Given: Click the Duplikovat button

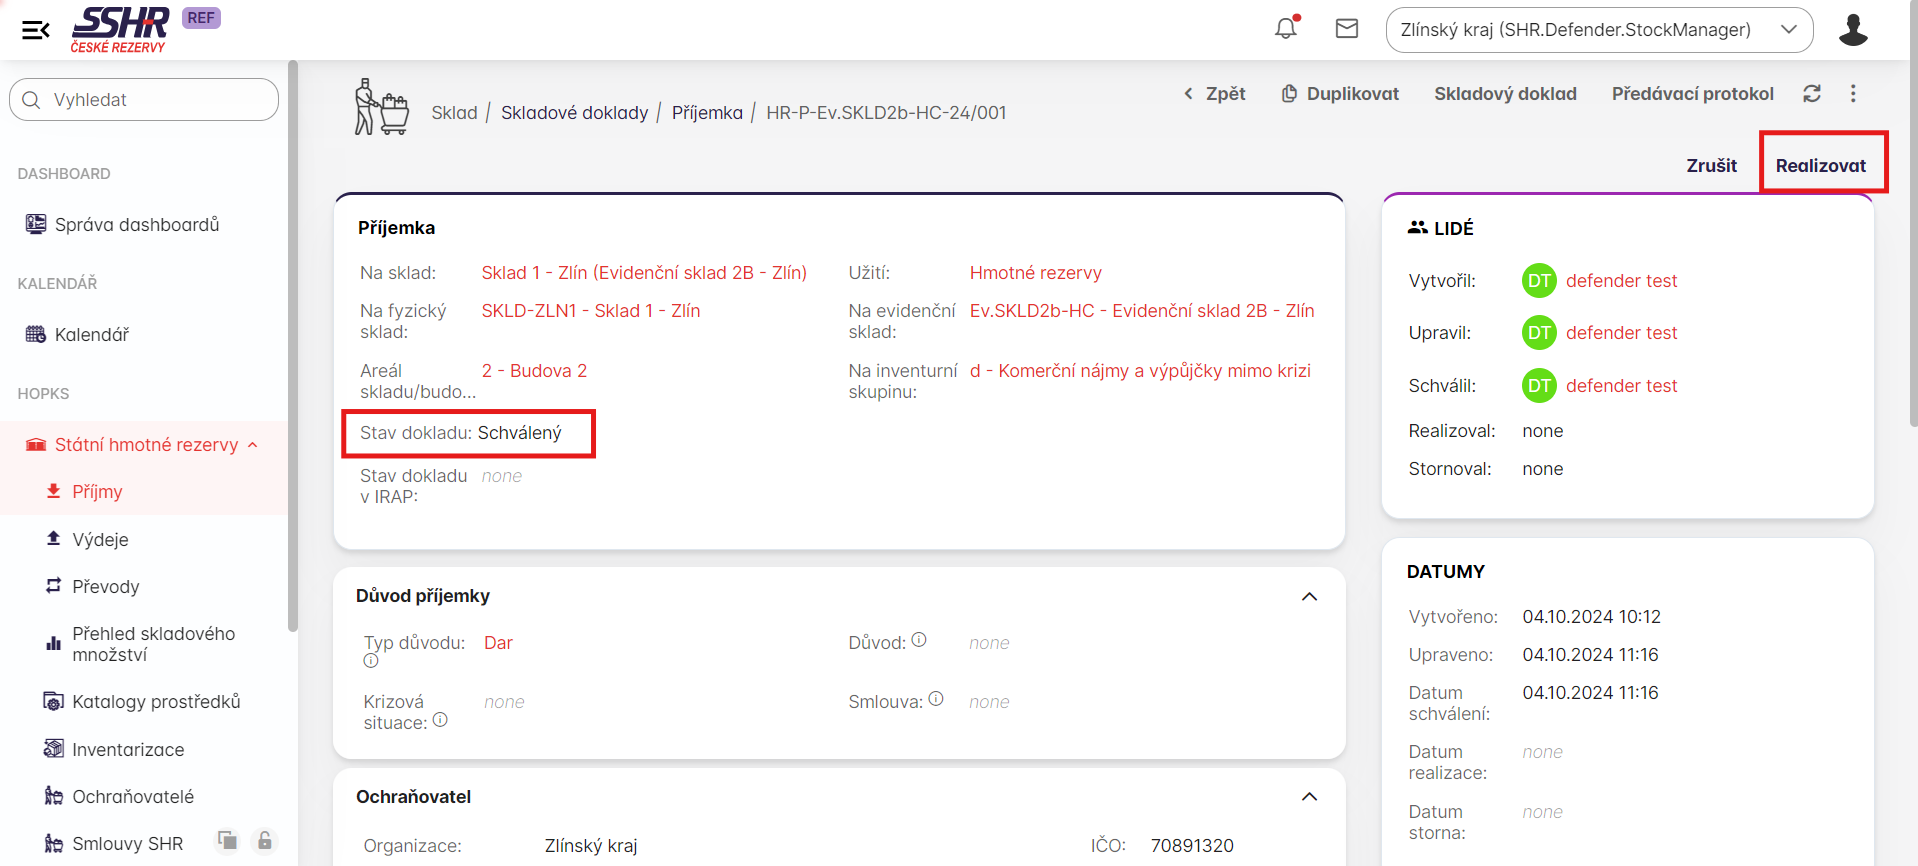Looking at the screenshot, I should (x=1340, y=94).
